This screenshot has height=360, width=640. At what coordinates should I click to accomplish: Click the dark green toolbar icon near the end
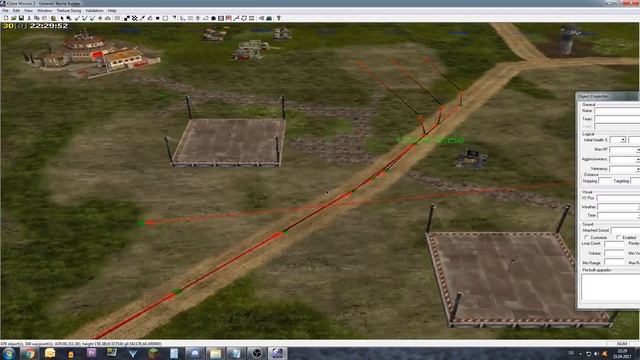[269, 18]
